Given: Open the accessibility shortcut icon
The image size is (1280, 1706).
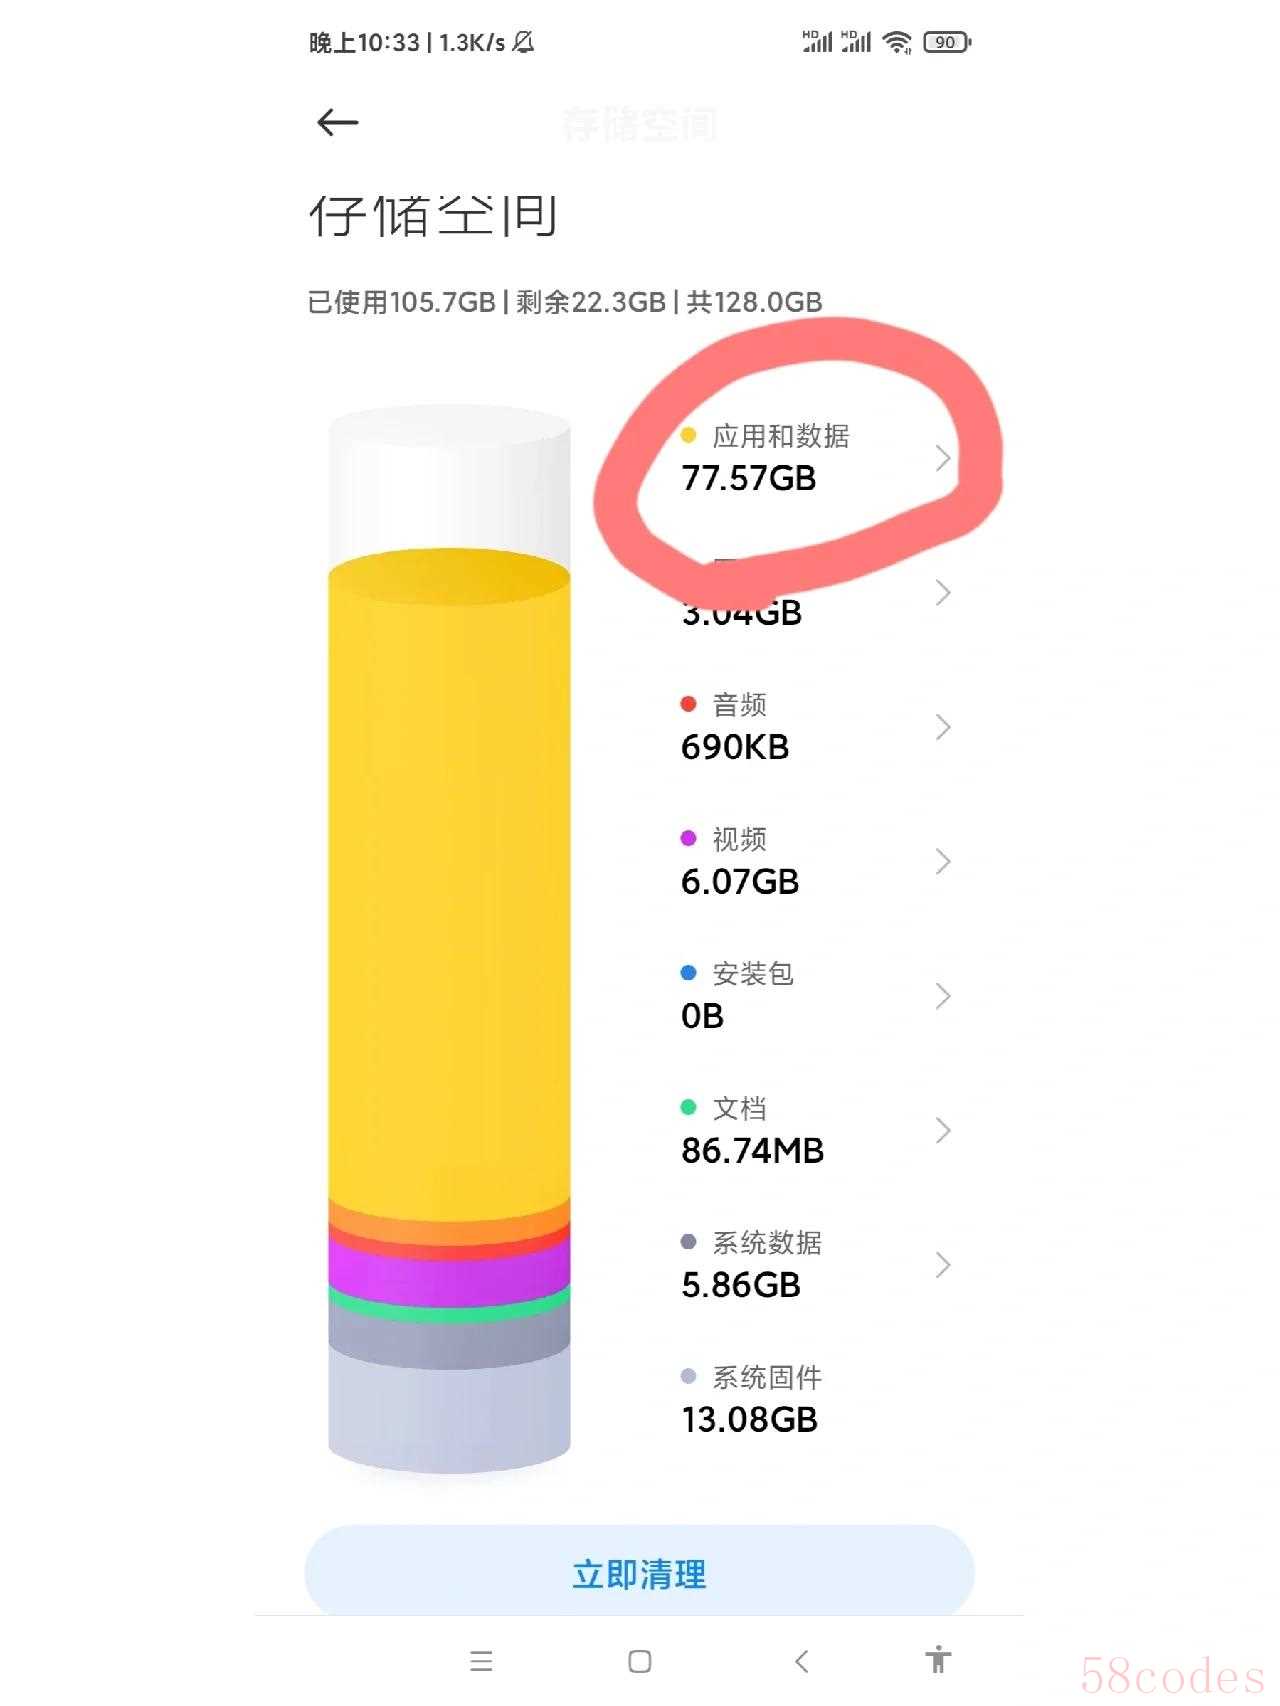Looking at the screenshot, I should [938, 1660].
